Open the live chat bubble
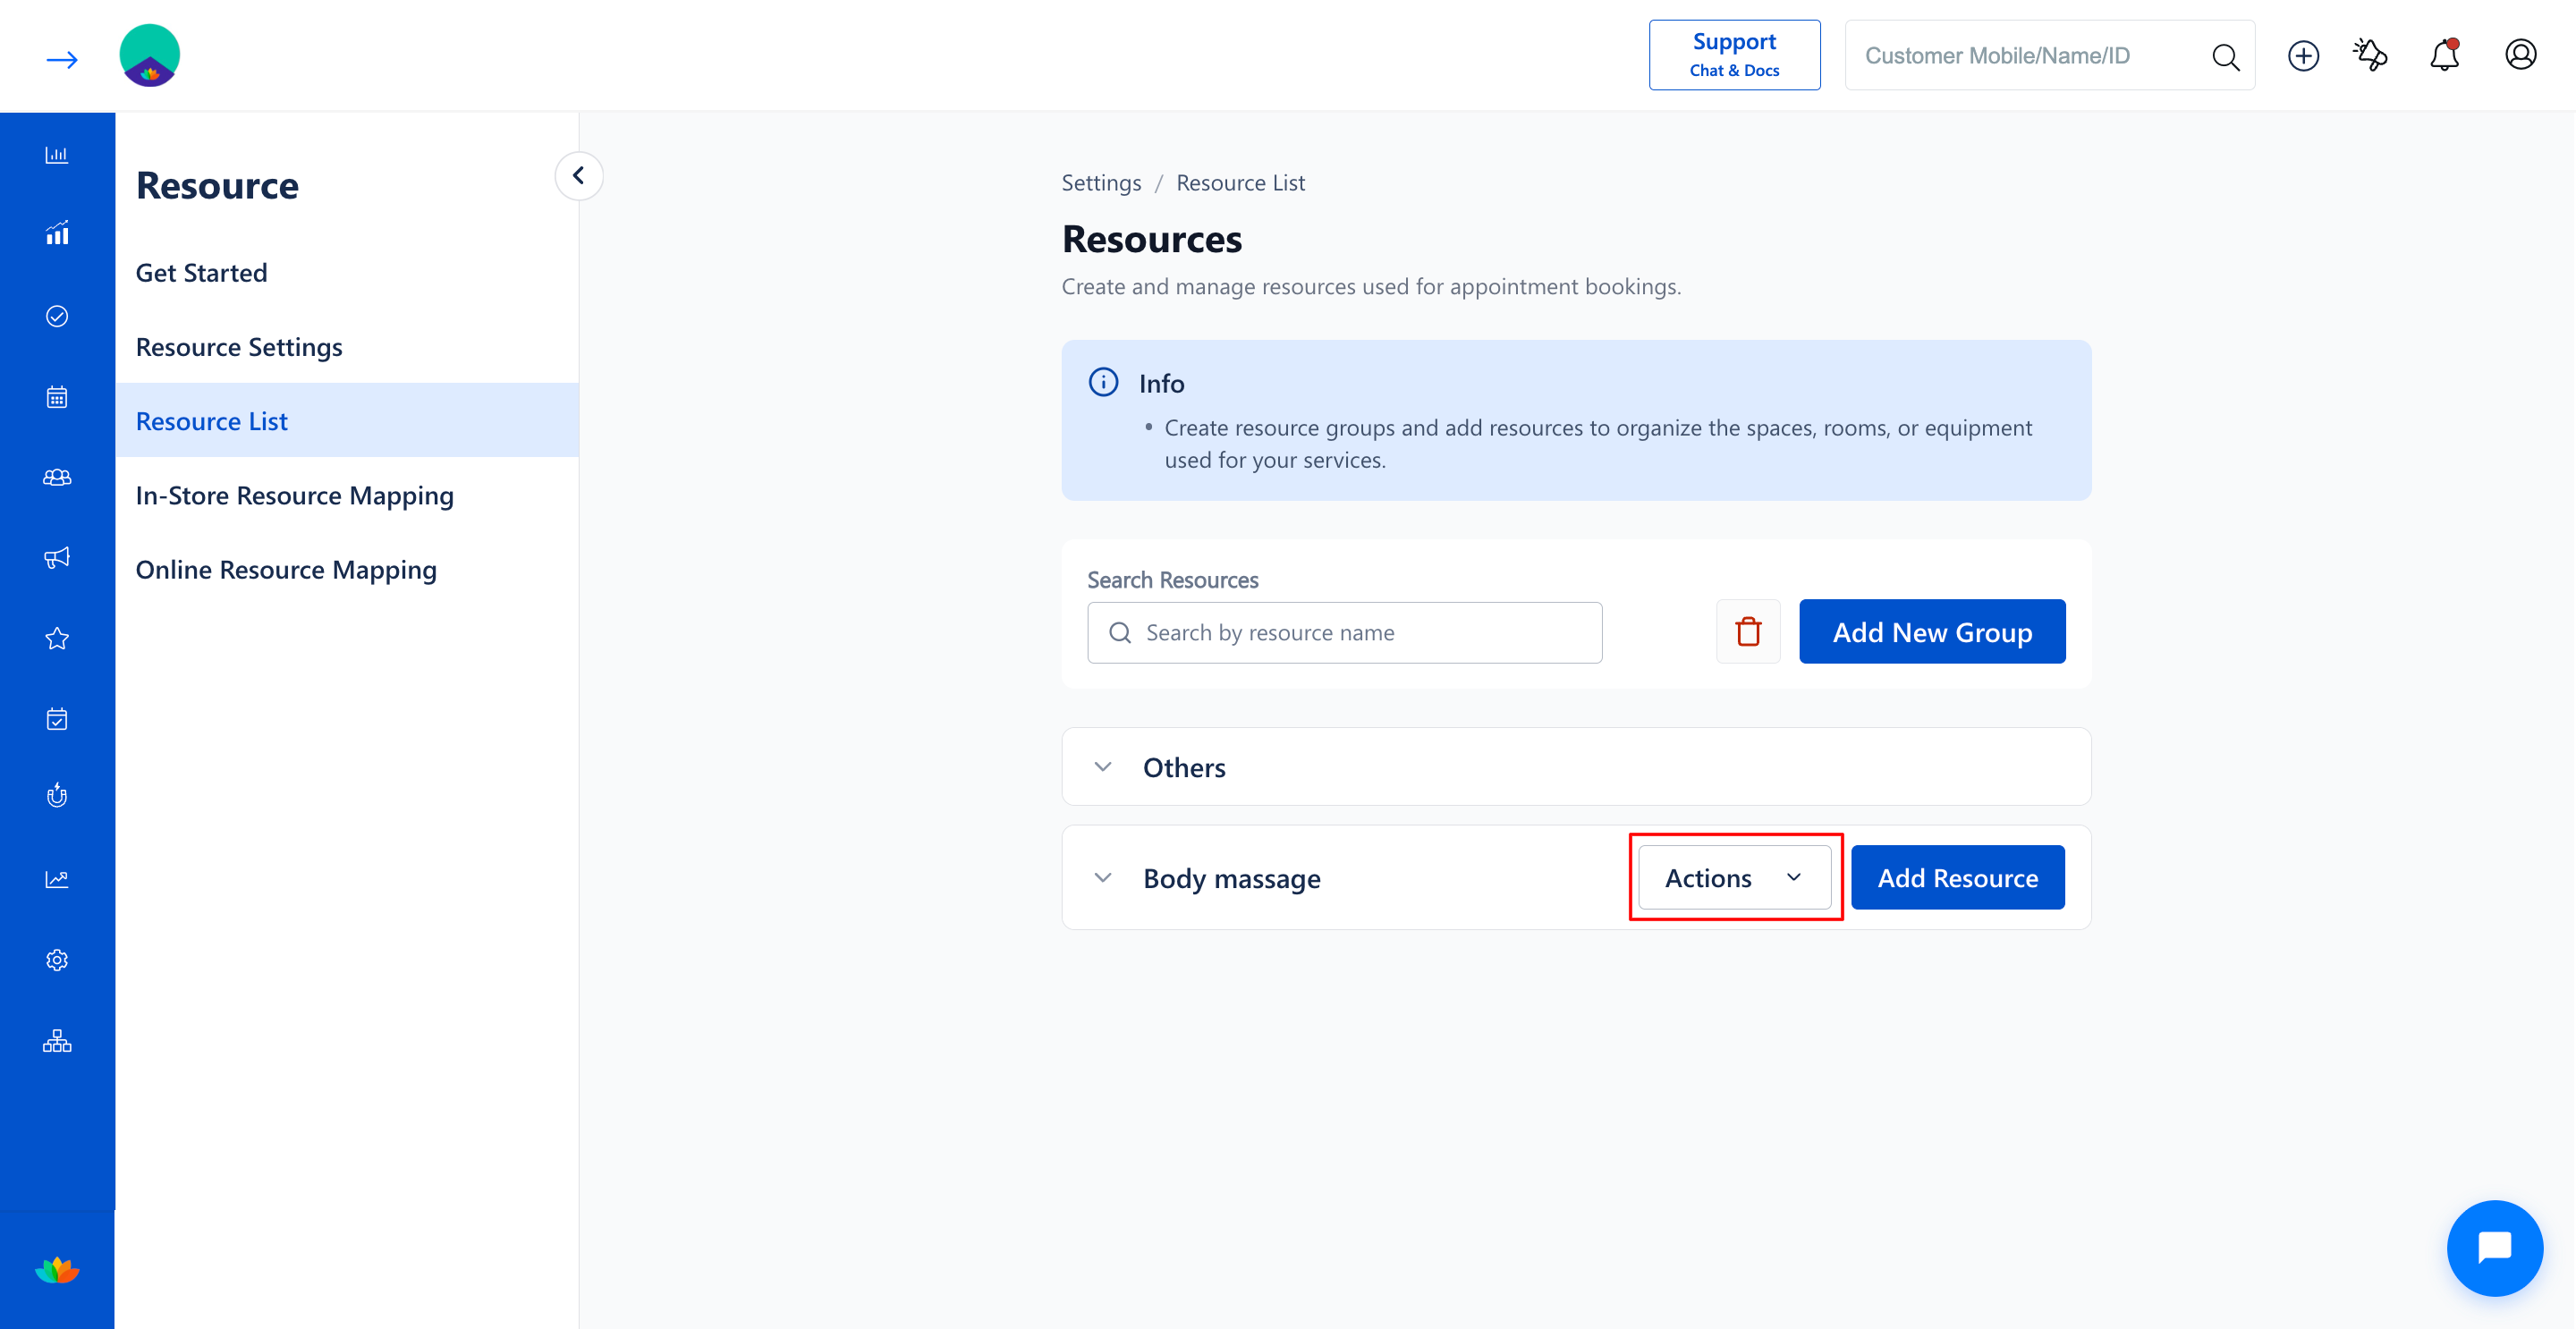 [2494, 1247]
